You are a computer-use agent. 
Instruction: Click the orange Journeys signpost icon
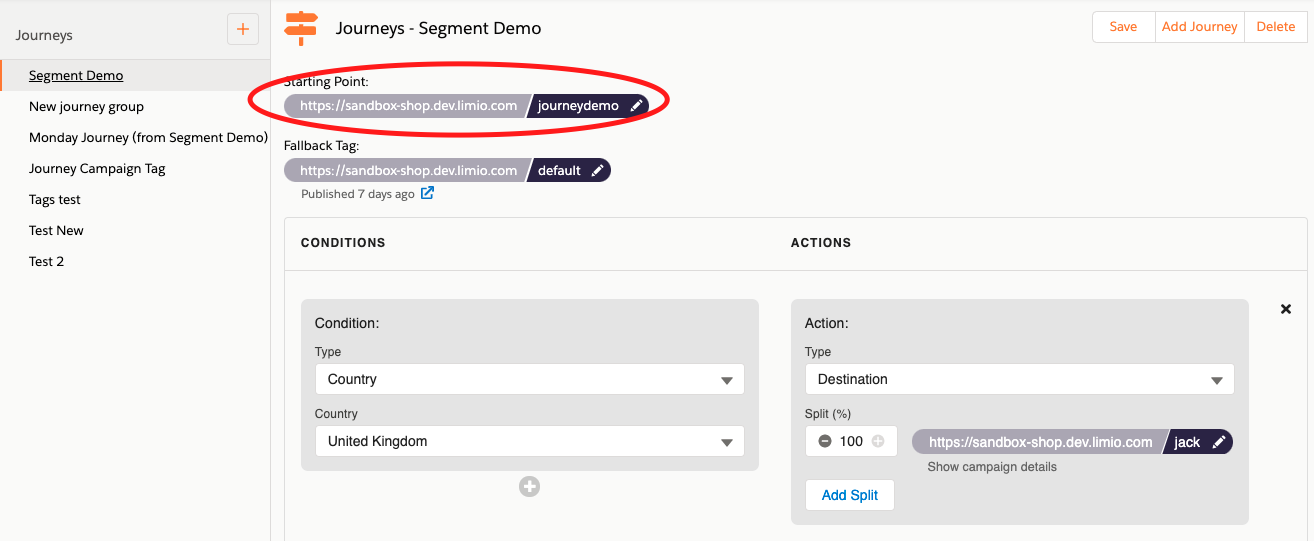click(x=301, y=28)
